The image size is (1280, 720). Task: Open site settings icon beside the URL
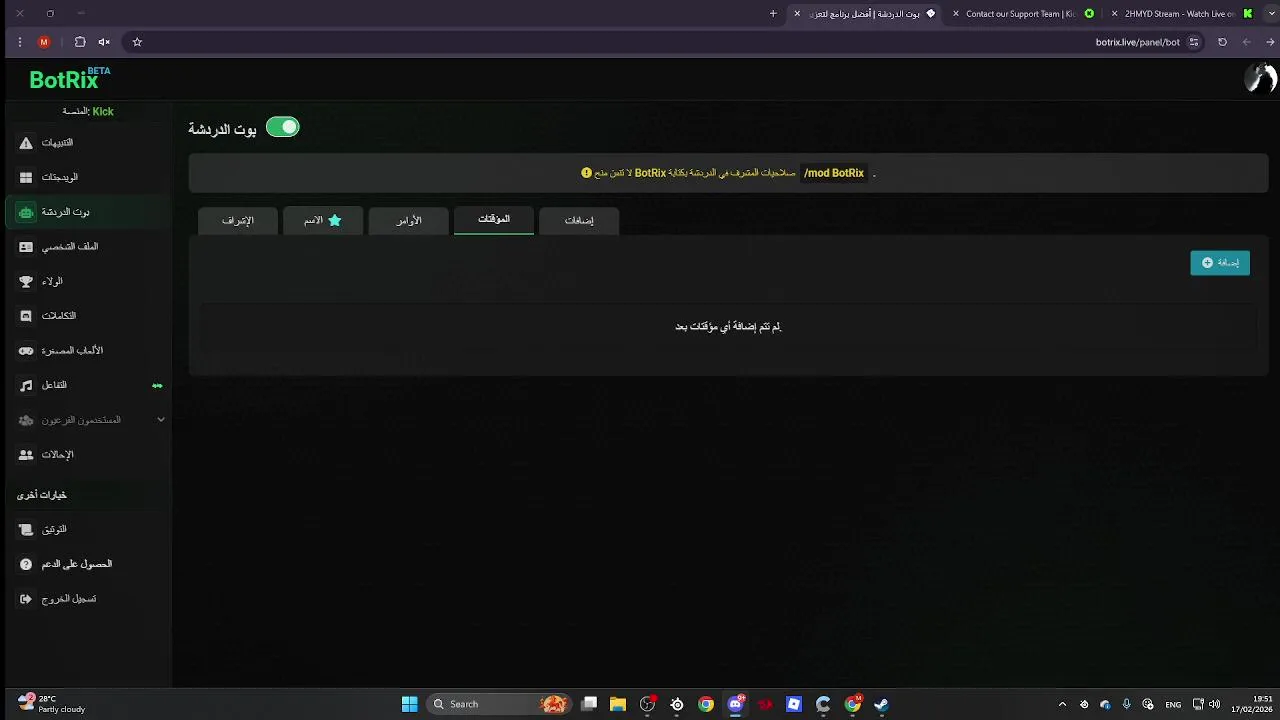tap(1193, 42)
